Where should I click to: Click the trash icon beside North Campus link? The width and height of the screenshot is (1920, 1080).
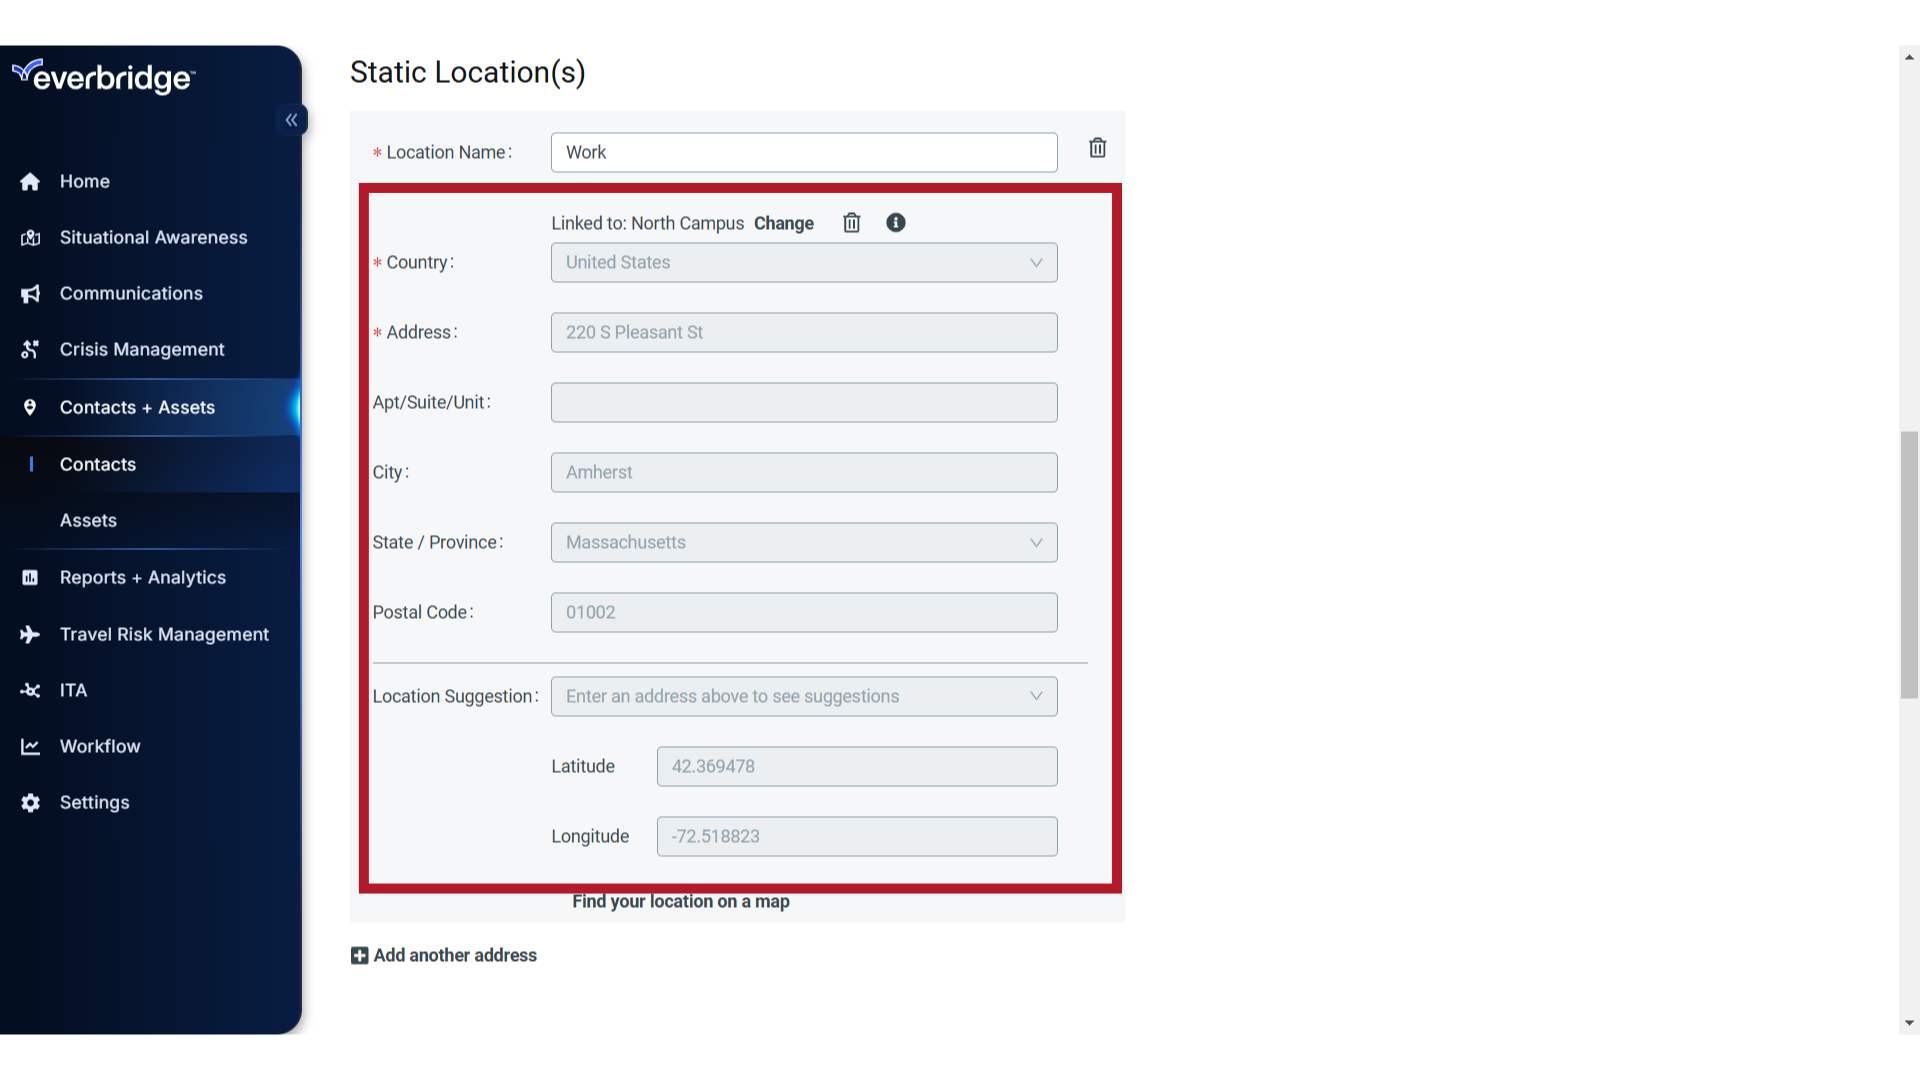tap(851, 222)
